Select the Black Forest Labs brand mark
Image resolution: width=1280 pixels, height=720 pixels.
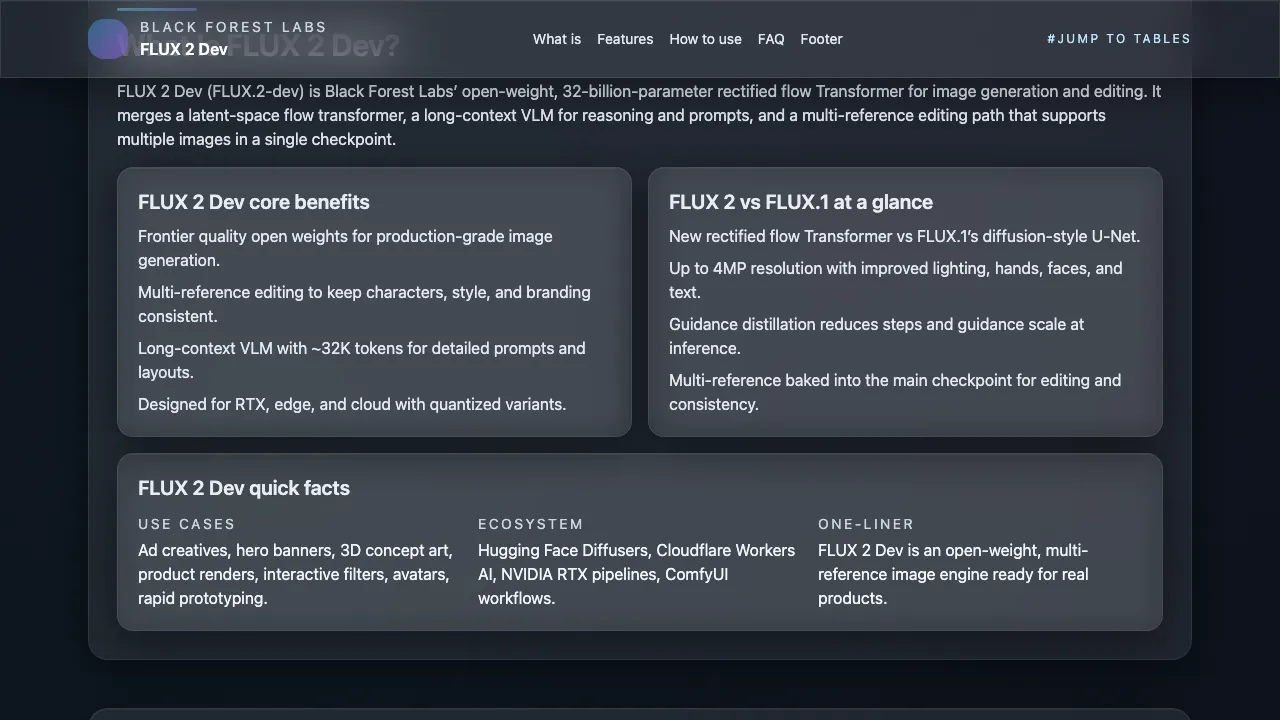coord(233,27)
